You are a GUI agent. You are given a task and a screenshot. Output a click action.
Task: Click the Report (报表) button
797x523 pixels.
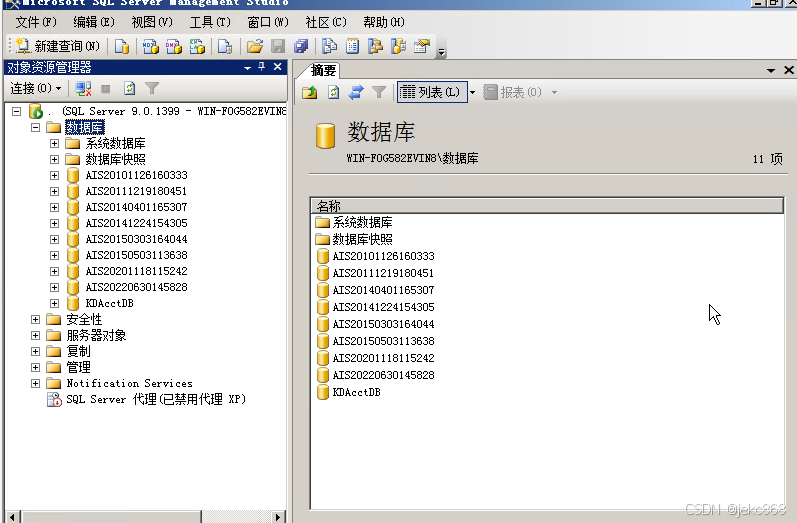coord(512,92)
